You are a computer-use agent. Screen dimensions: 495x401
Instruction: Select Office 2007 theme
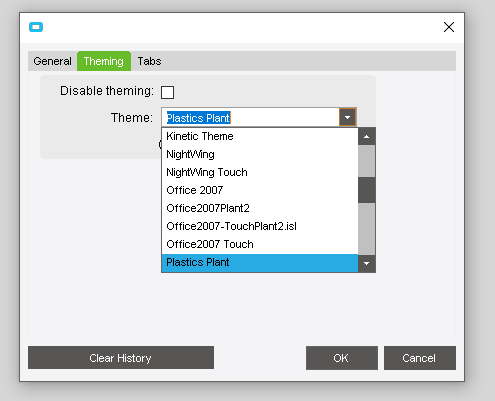(x=260, y=190)
